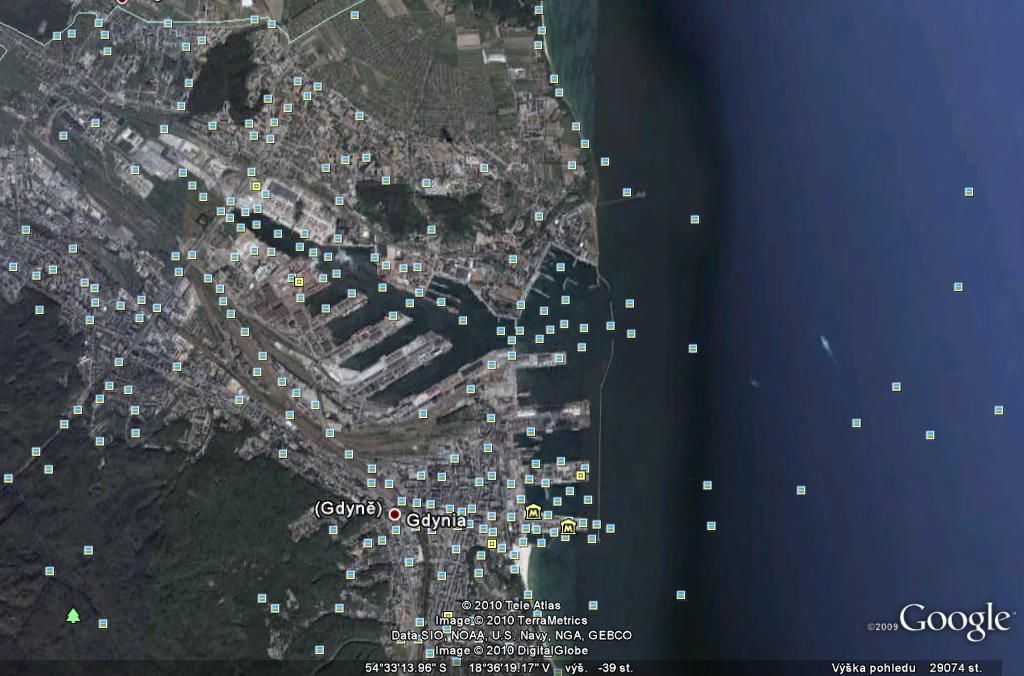This screenshot has width=1024, height=676.
Task: Click the longitude readout 18°36'19.17" V
Action: pos(509,668)
